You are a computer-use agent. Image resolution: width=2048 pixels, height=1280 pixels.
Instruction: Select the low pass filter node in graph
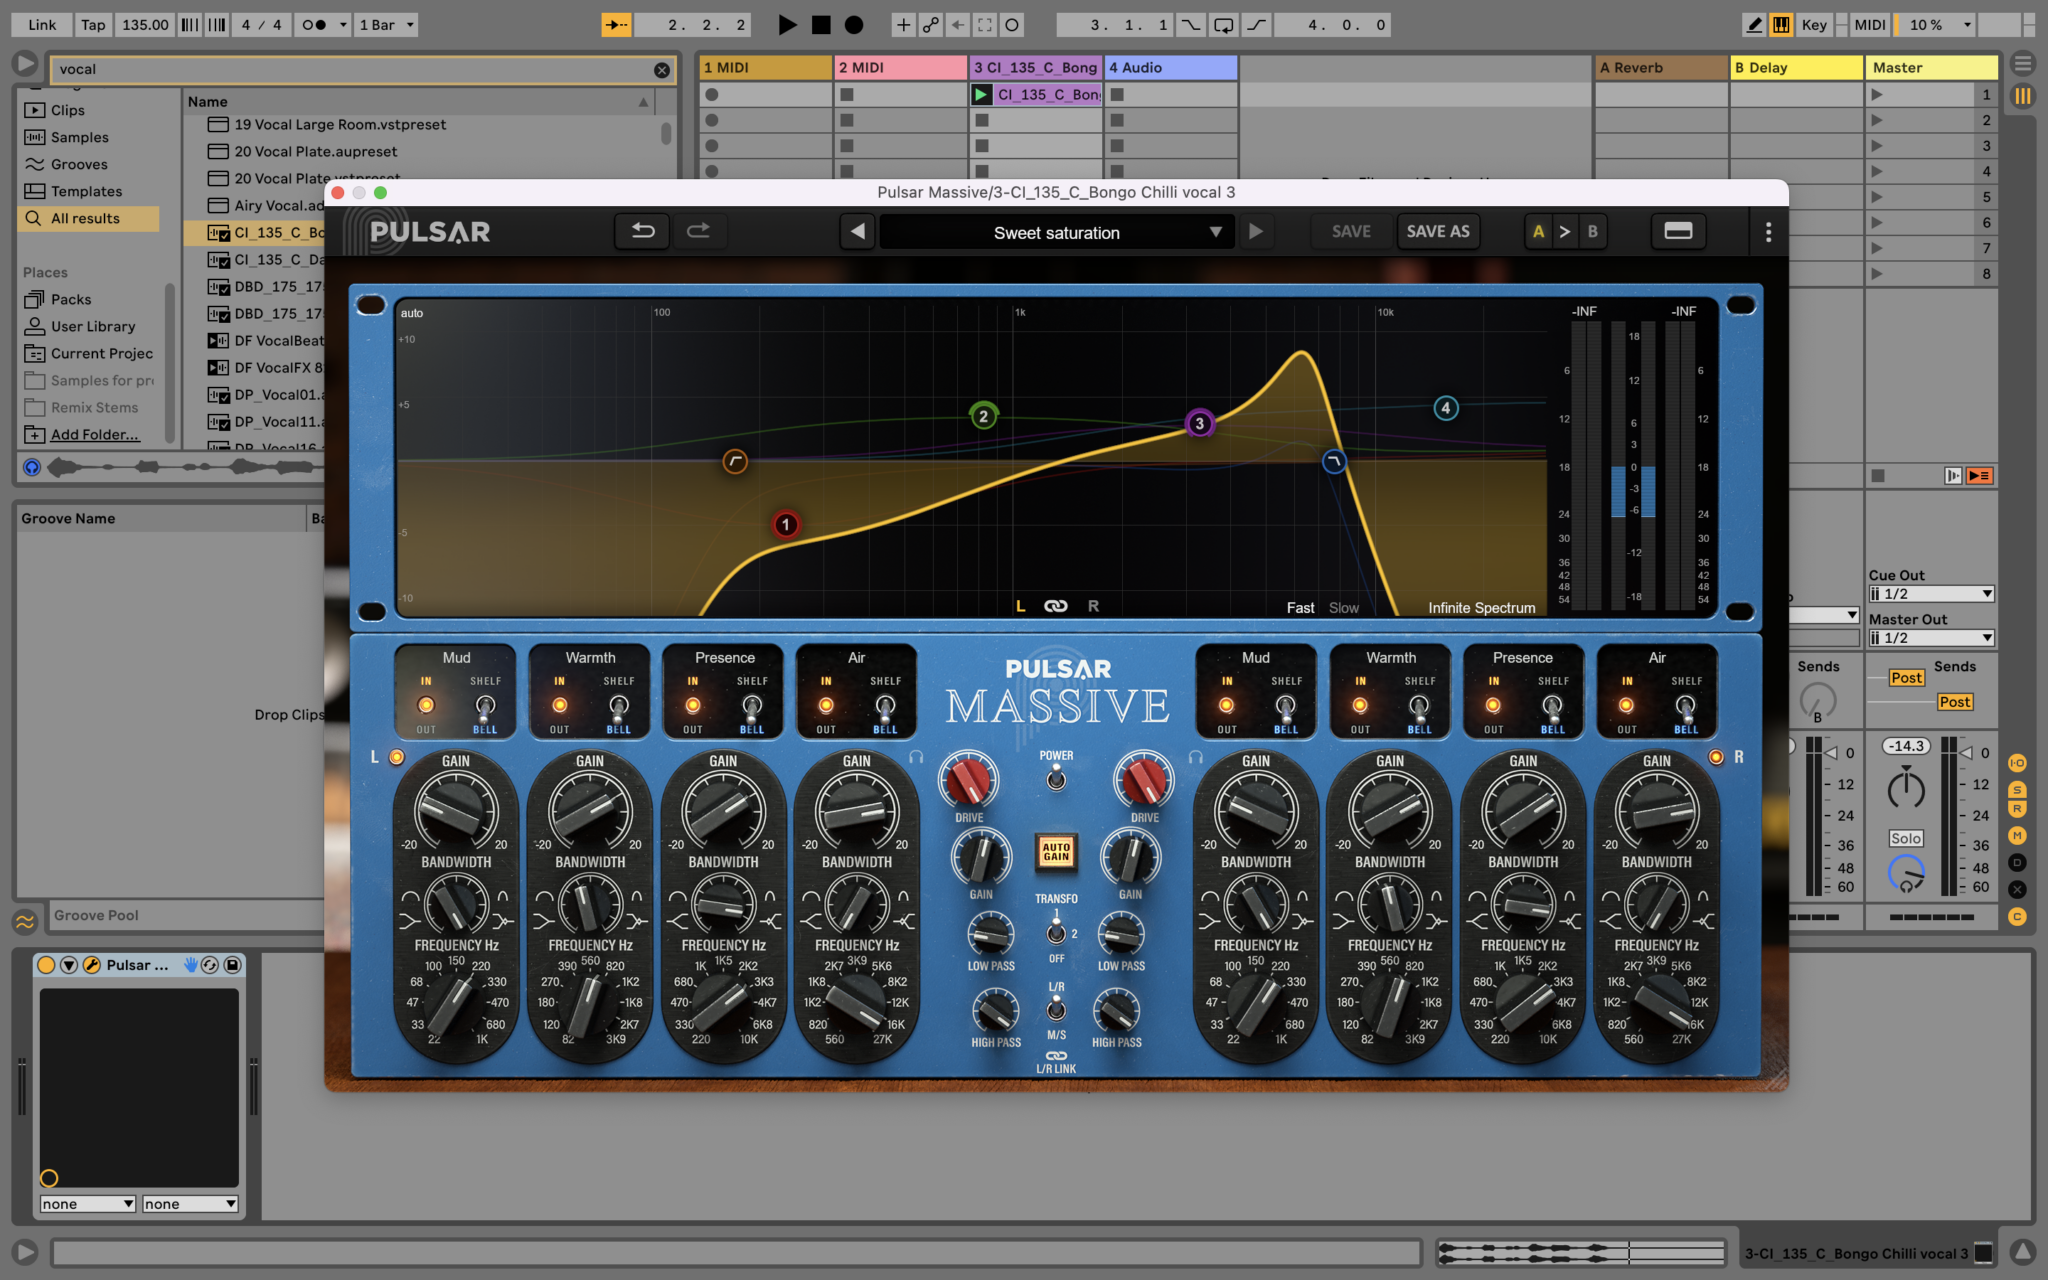[1334, 461]
